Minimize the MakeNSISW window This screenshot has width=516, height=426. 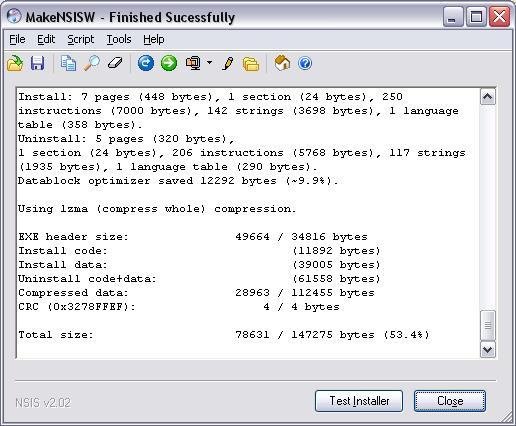pos(453,17)
